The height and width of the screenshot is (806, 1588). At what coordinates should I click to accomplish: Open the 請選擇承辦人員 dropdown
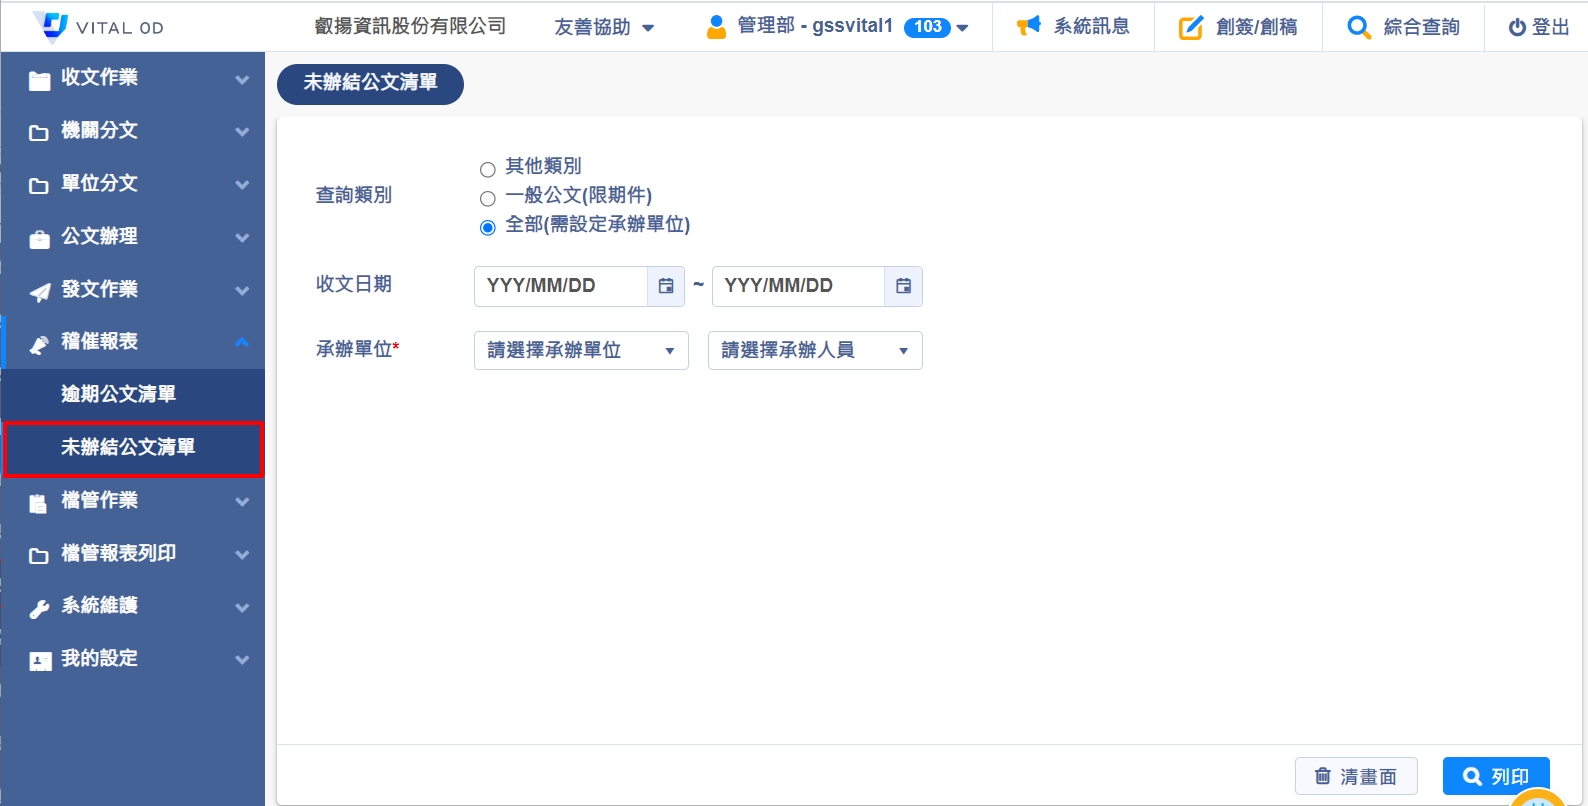814,351
